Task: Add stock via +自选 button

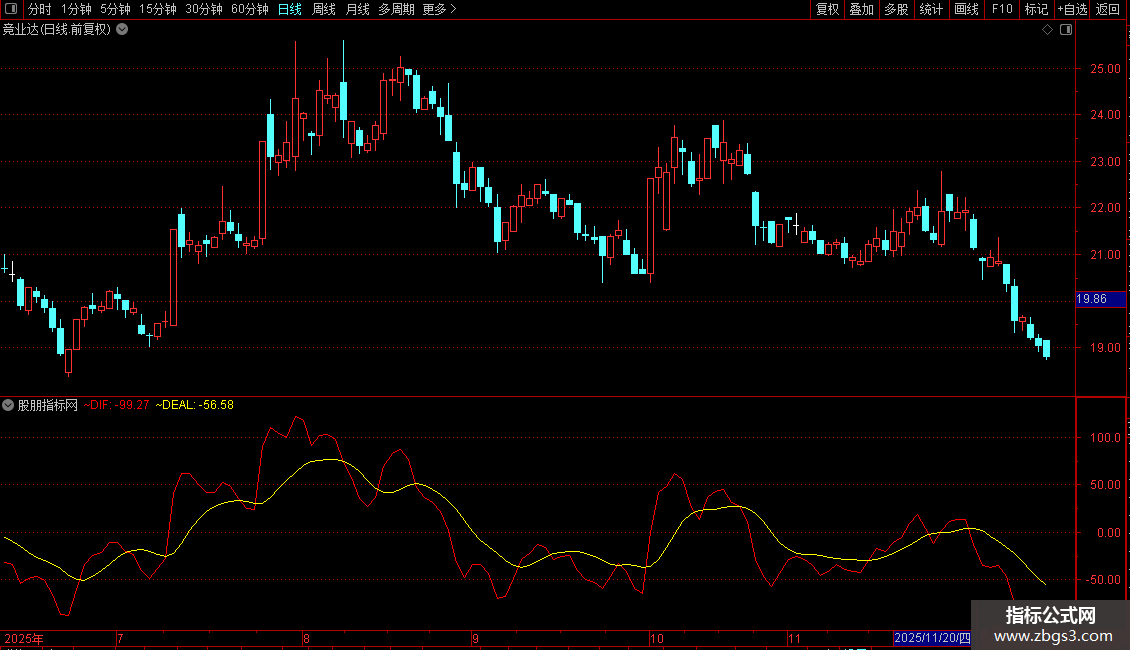Action: tap(1072, 9)
